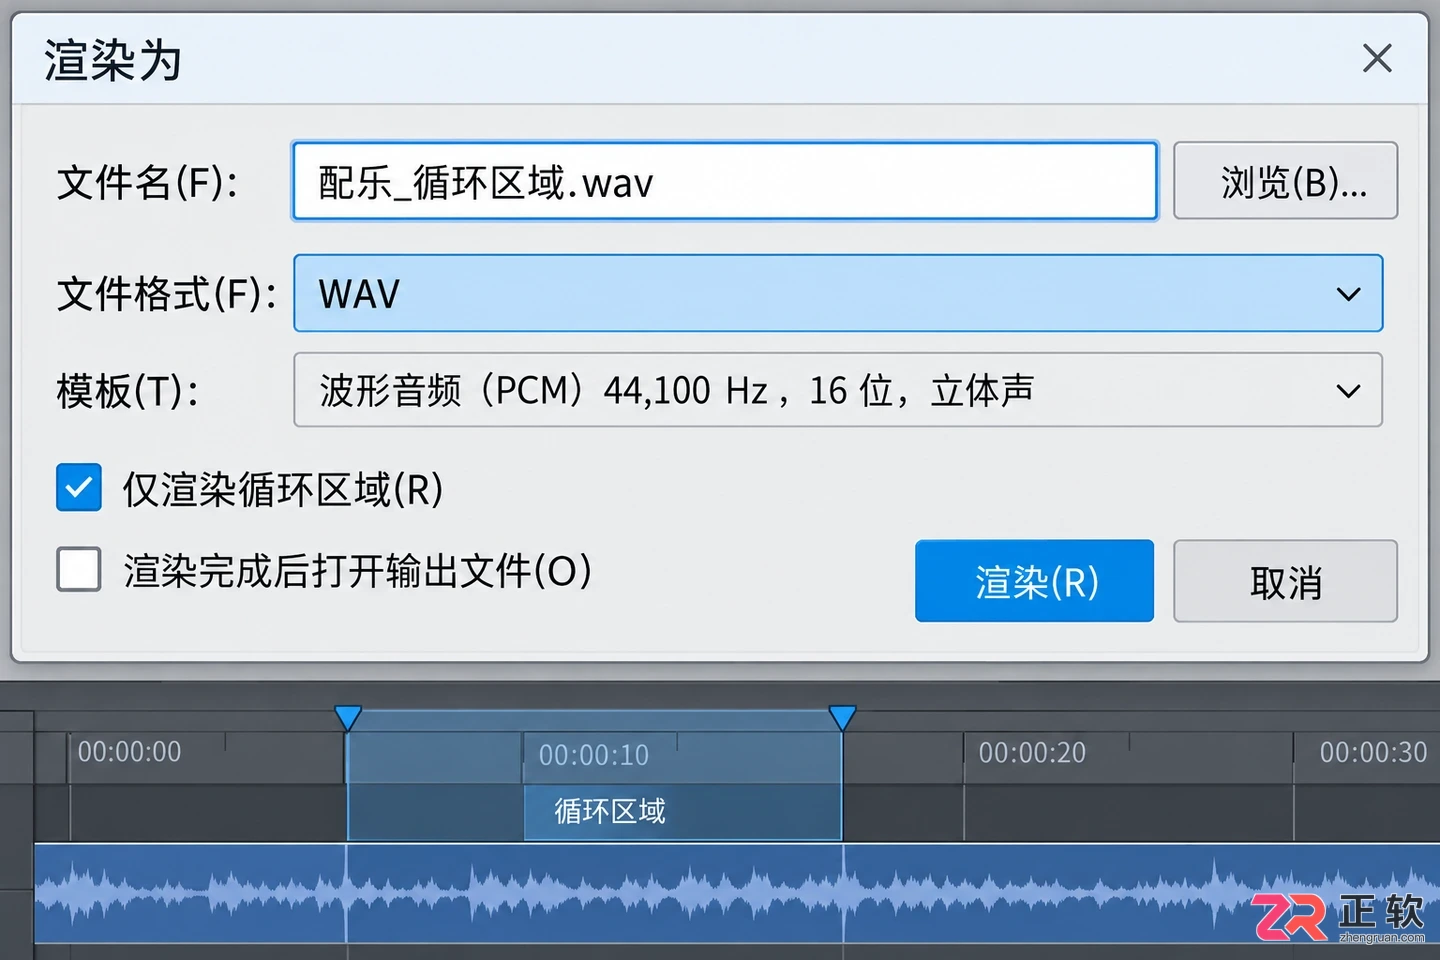Start rendering with the 渲染(R) button
1440x960 pixels.
coord(1034,581)
